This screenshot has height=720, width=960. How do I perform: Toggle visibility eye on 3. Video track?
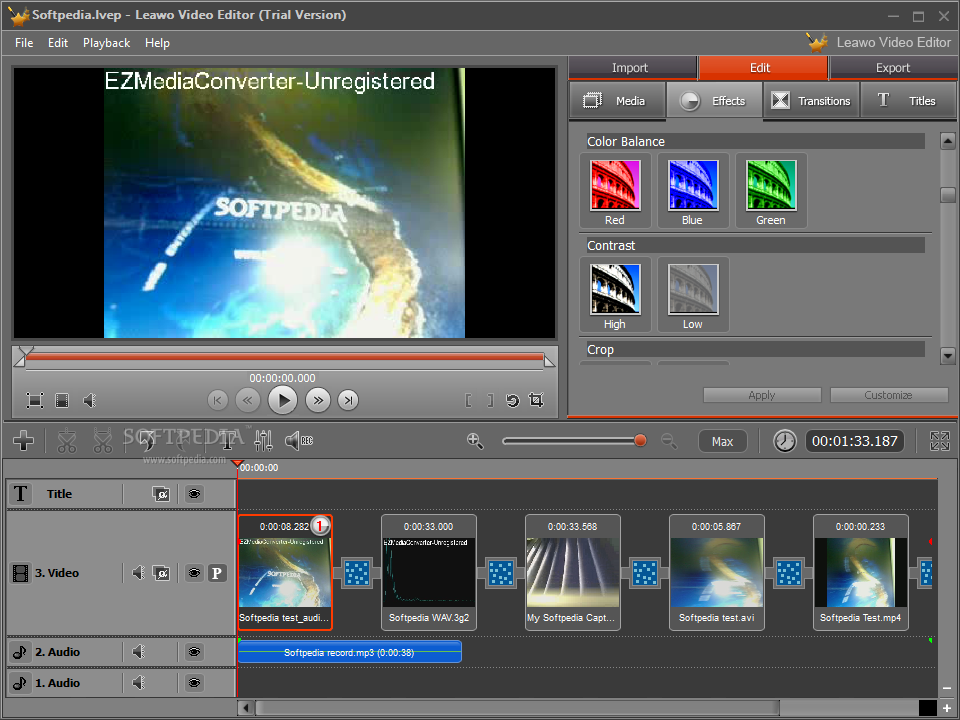194,573
